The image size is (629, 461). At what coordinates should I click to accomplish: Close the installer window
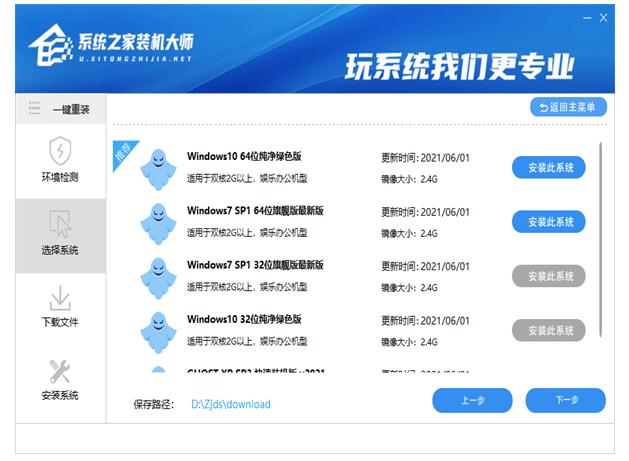point(603,18)
